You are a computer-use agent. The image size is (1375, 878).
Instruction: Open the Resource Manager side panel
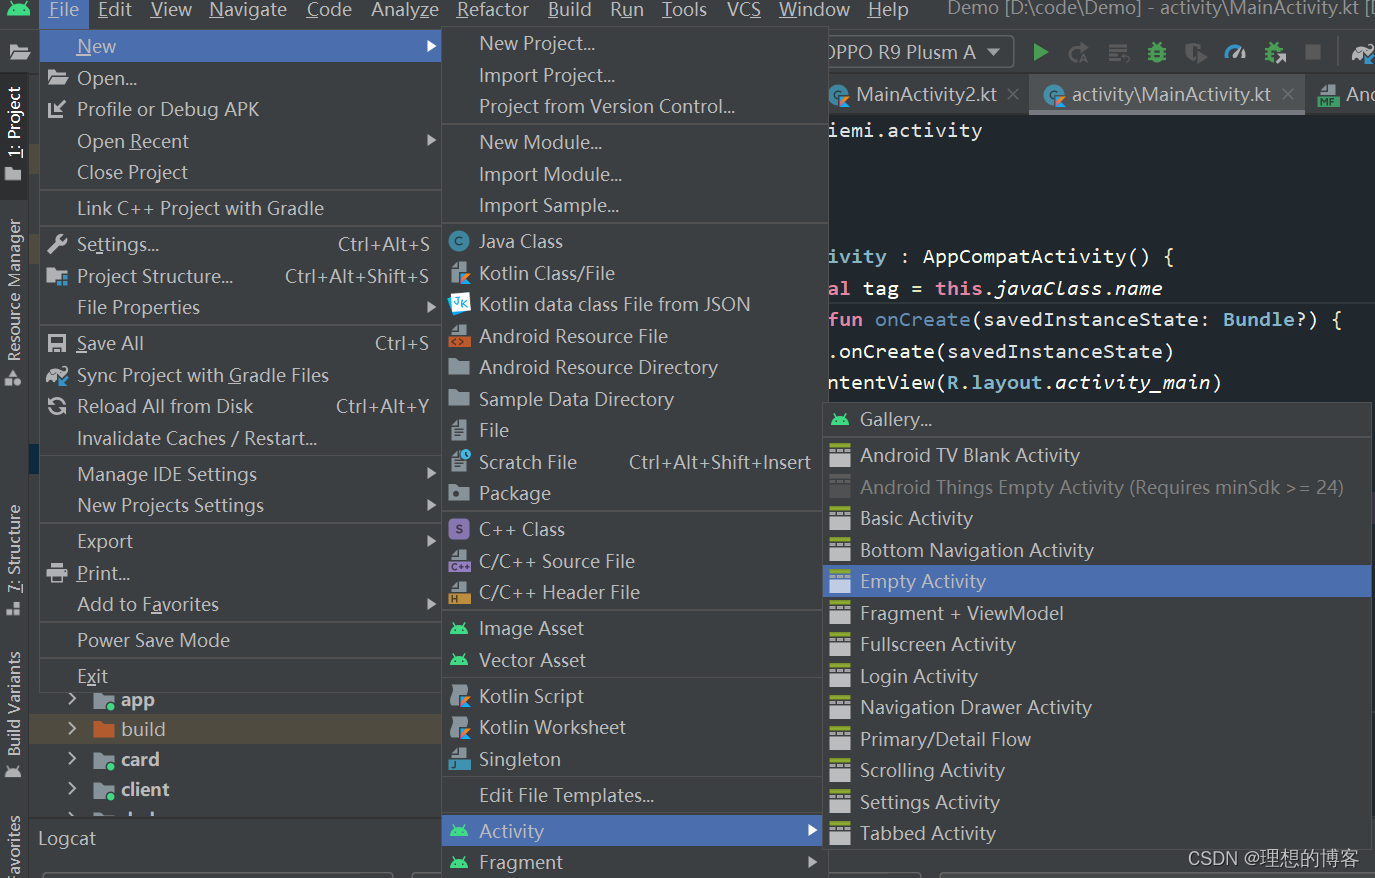(x=14, y=303)
